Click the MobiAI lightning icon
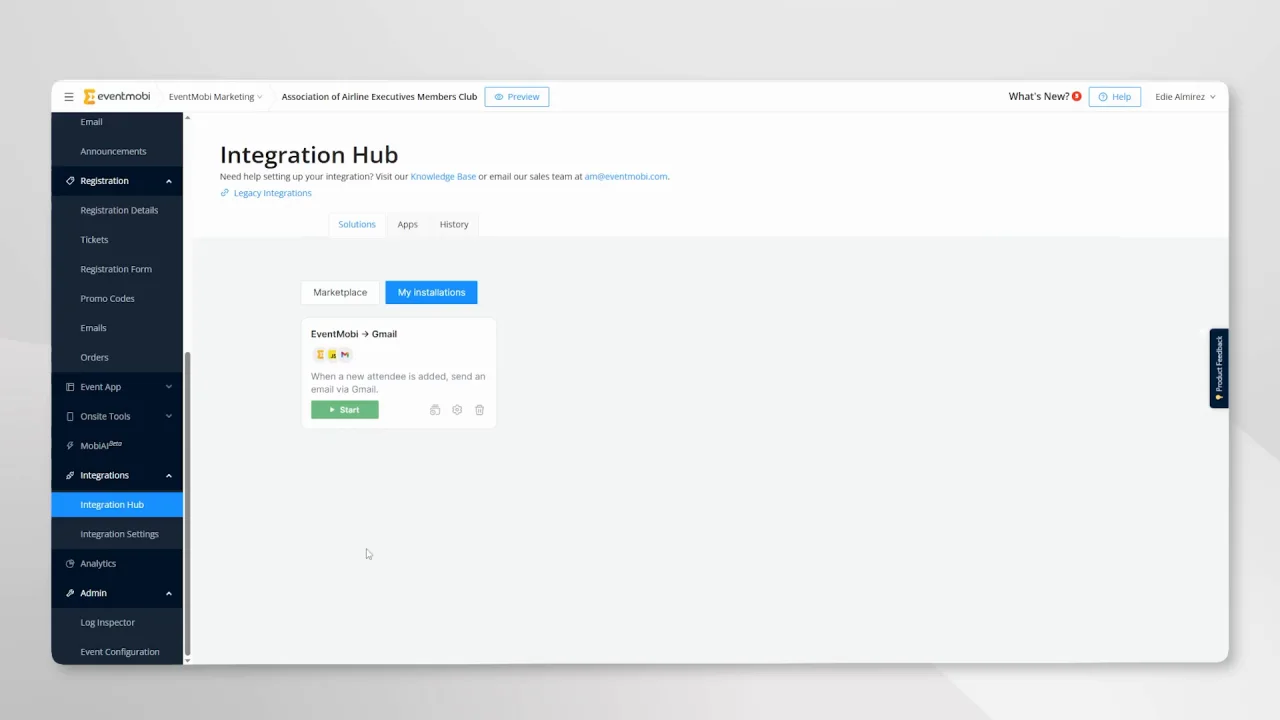 point(70,446)
